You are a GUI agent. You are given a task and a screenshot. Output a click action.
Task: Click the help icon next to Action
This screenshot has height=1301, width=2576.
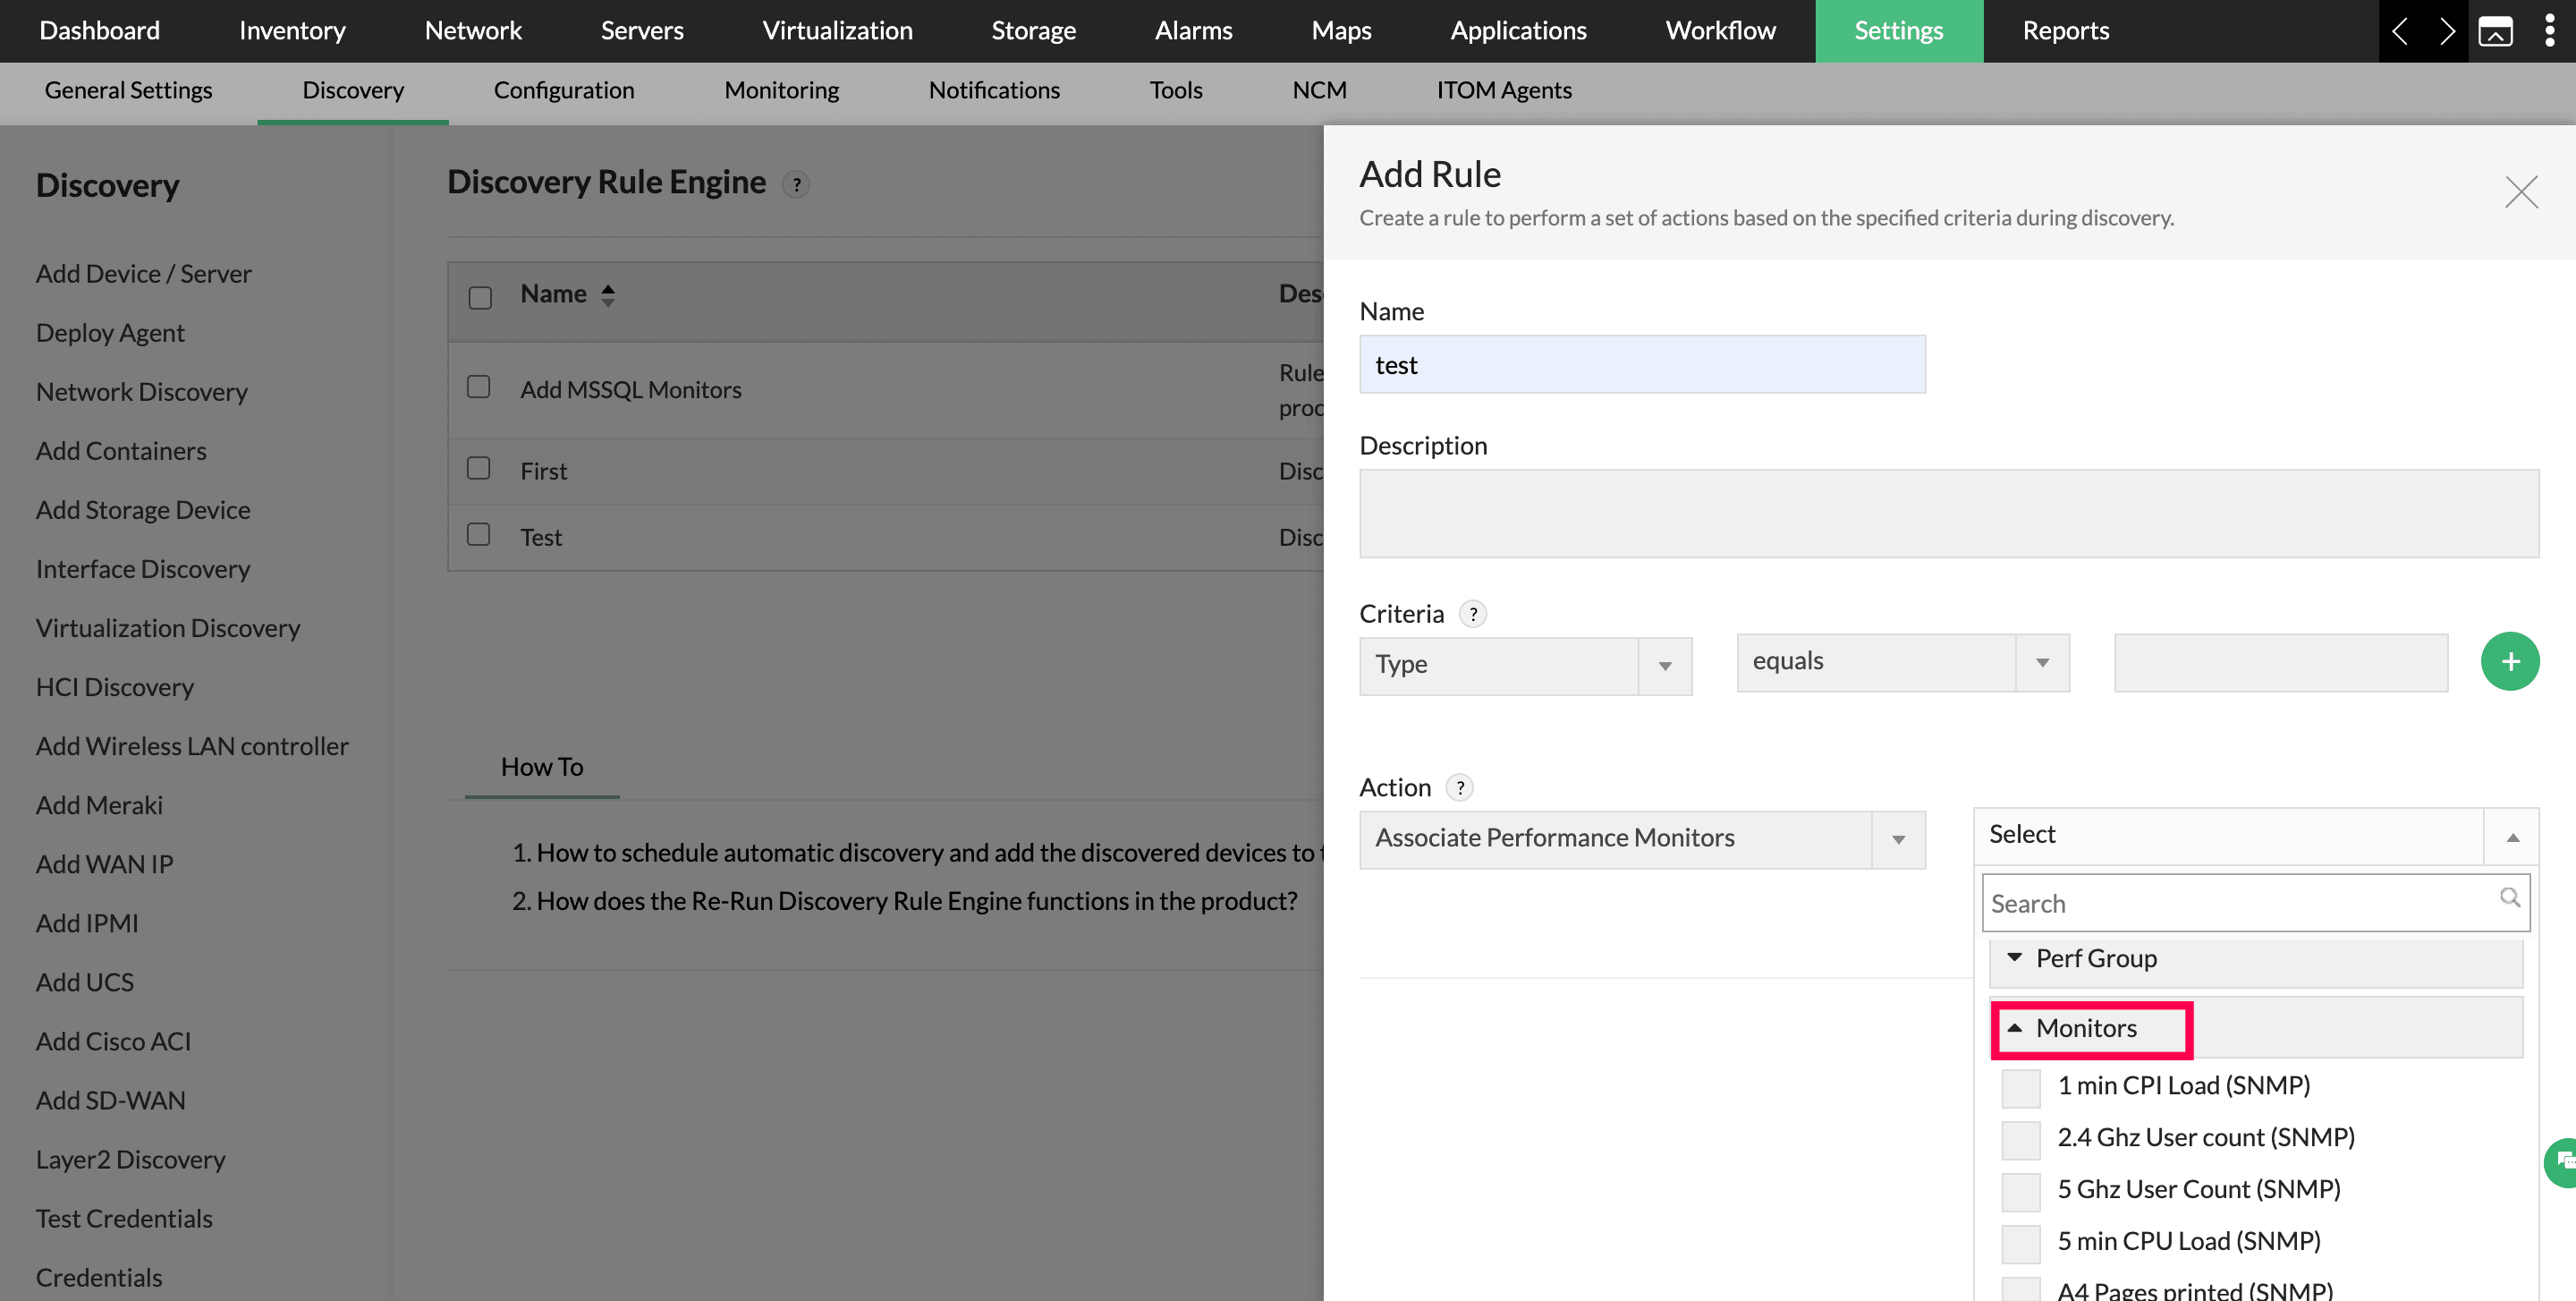pyautogui.click(x=1460, y=788)
